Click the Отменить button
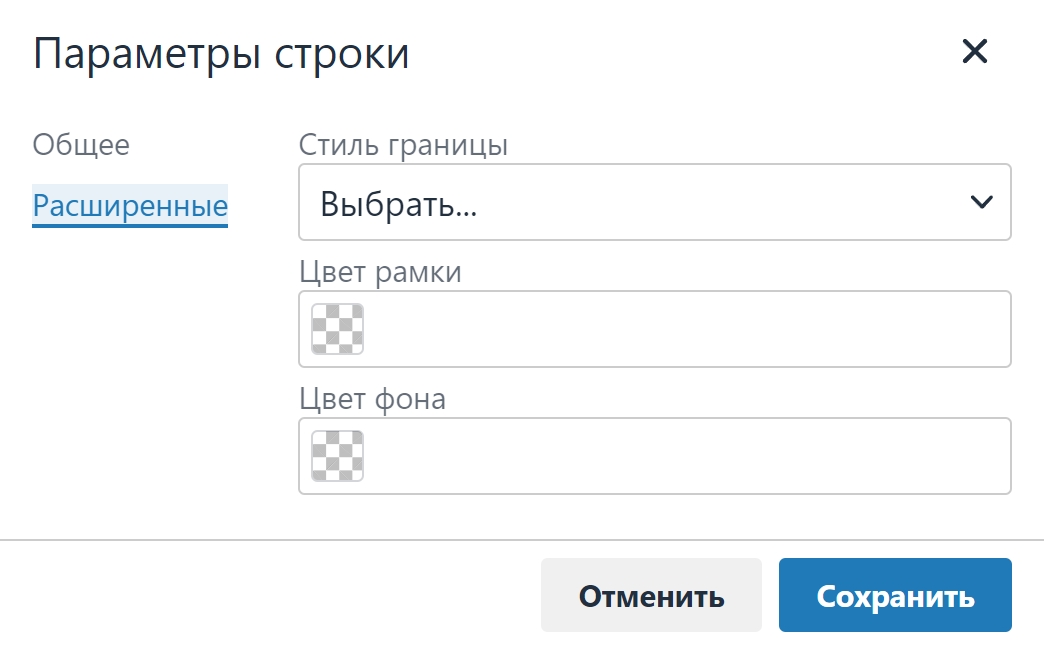 (651, 595)
